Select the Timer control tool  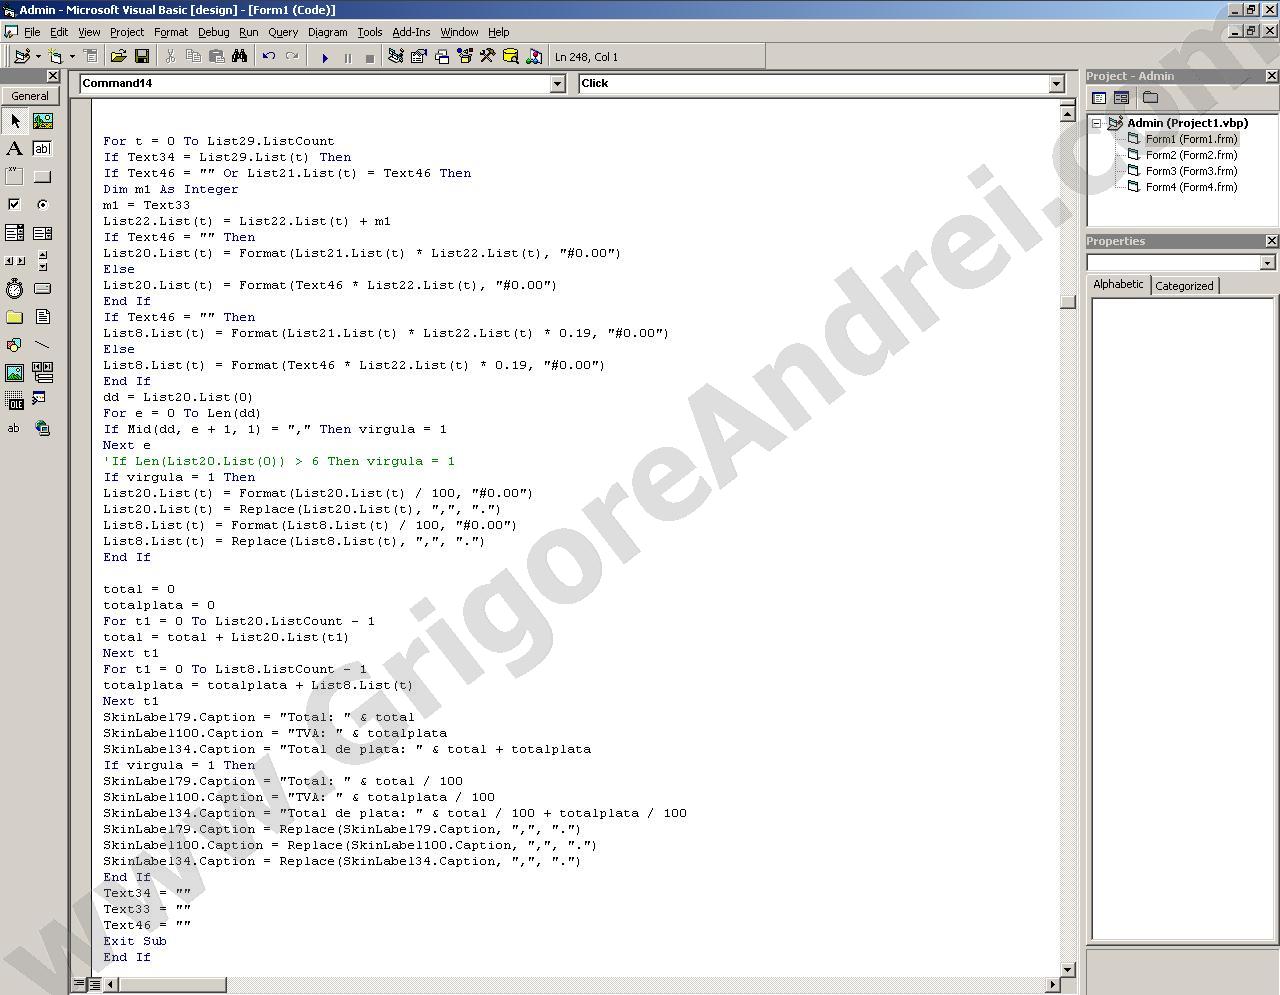click(x=15, y=289)
